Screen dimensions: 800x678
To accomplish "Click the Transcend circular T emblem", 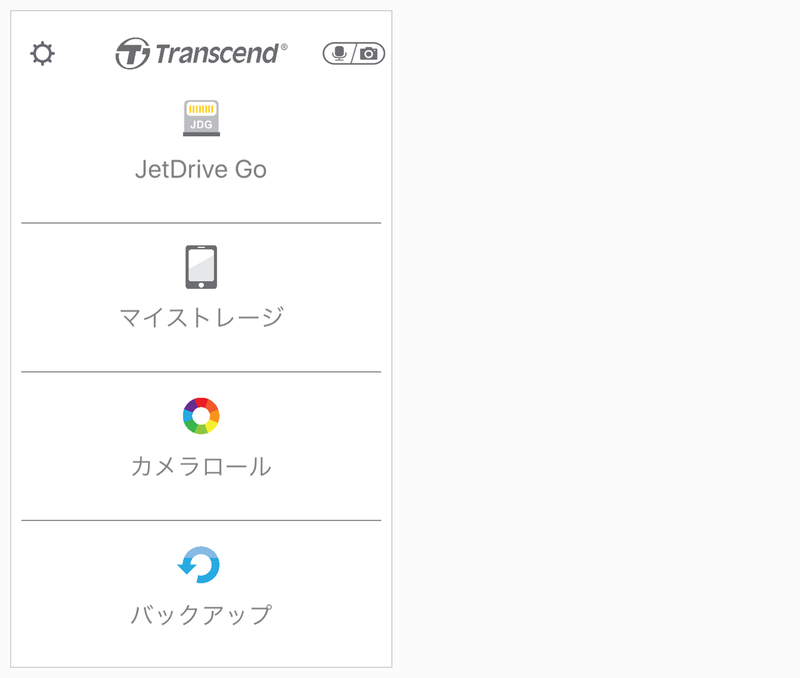I will click(x=133, y=53).
